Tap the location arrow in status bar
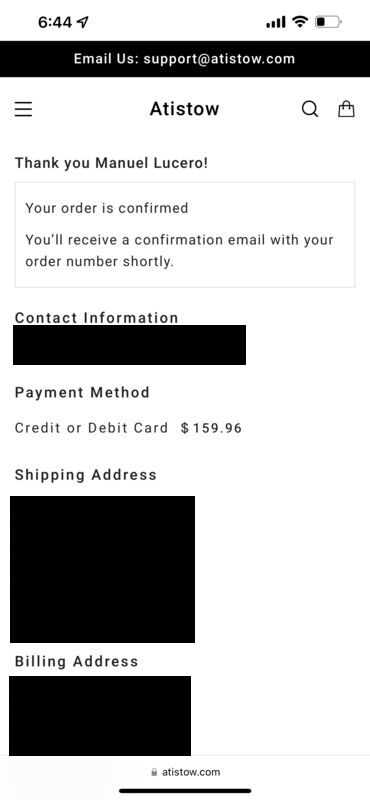 pyautogui.click(x=82, y=22)
